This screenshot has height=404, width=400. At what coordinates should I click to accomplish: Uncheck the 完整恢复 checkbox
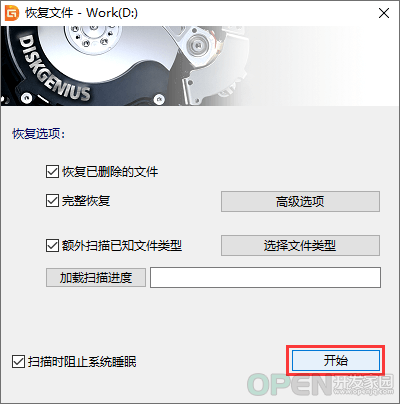point(52,201)
